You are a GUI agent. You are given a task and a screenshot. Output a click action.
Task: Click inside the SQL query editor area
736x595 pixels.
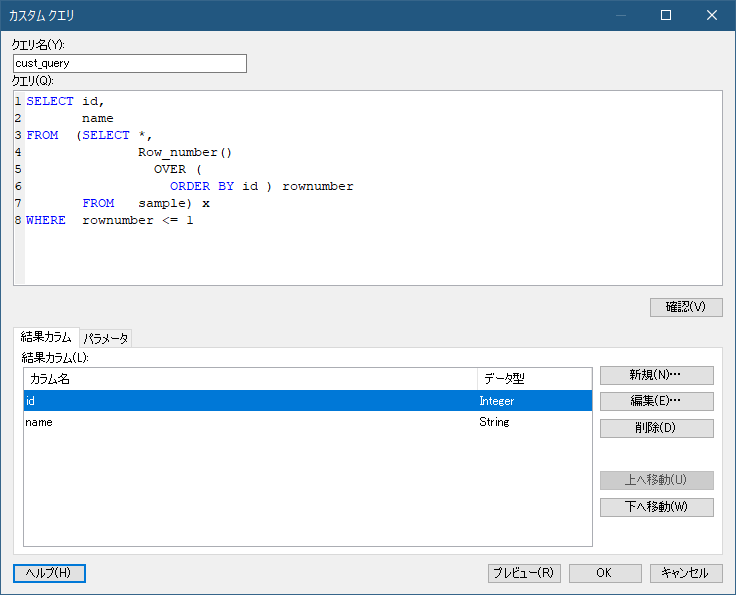pos(368,188)
